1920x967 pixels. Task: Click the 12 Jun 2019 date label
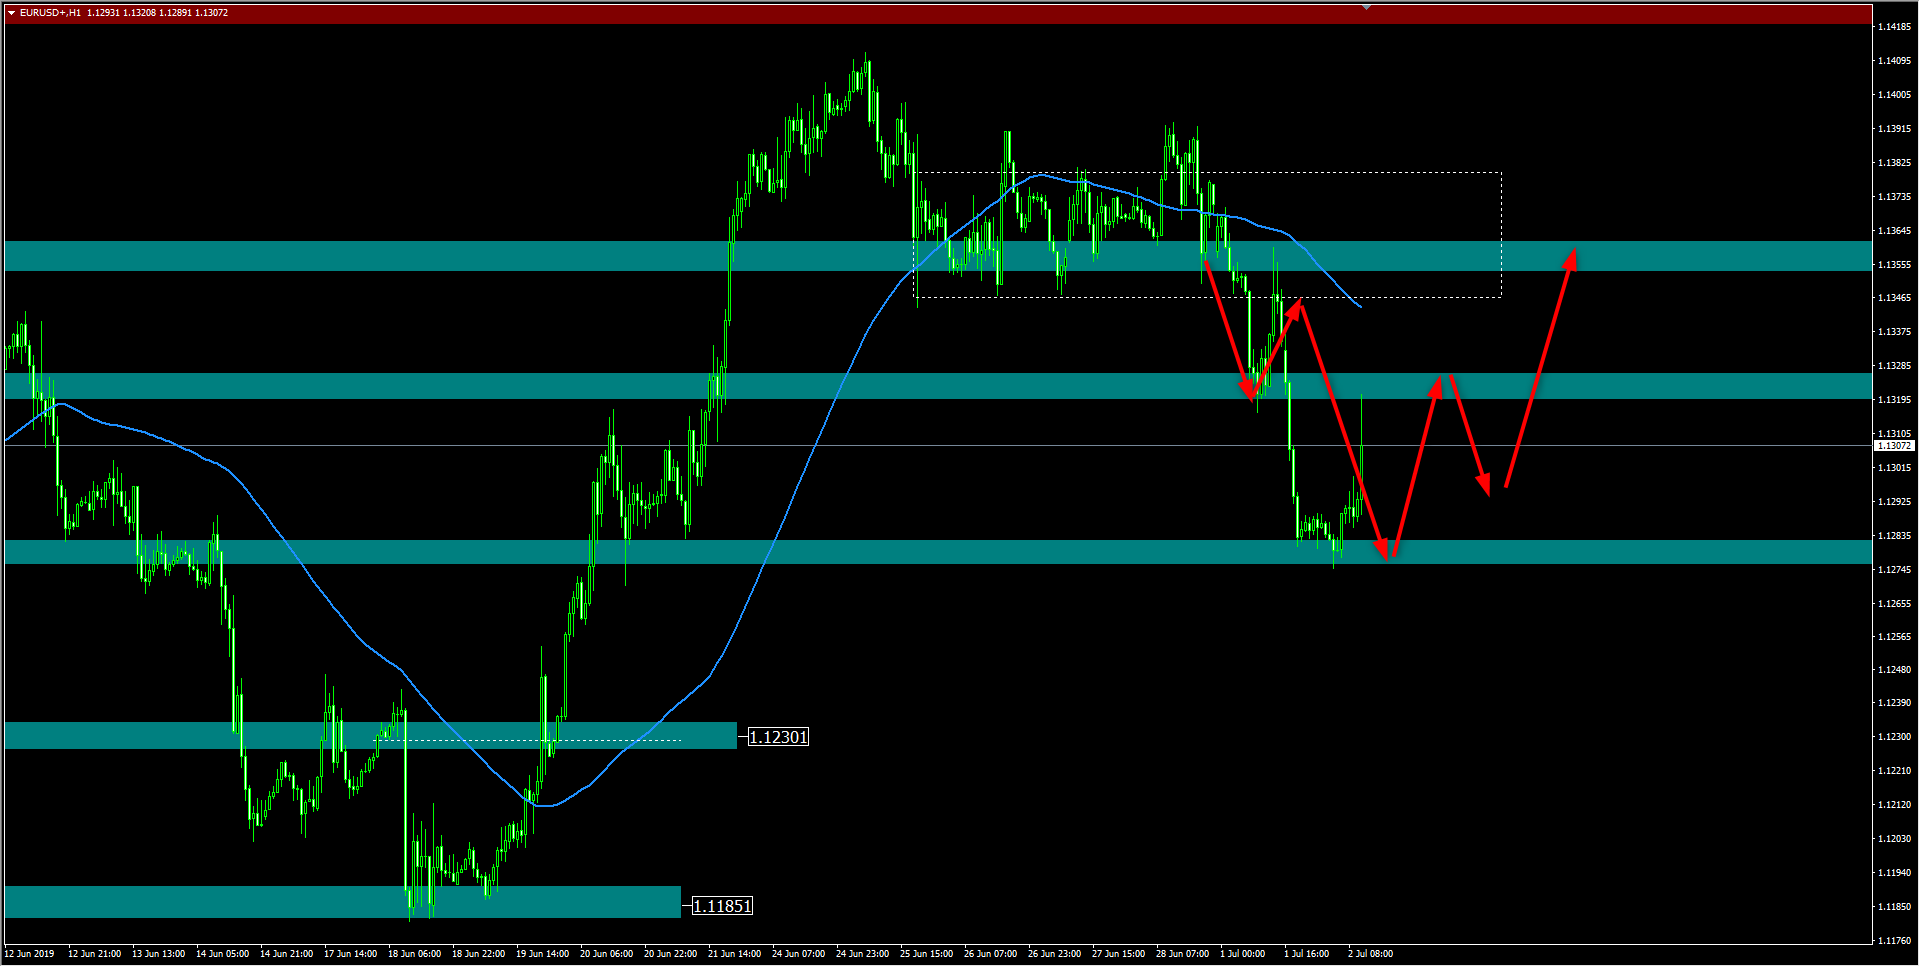click(x=30, y=954)
